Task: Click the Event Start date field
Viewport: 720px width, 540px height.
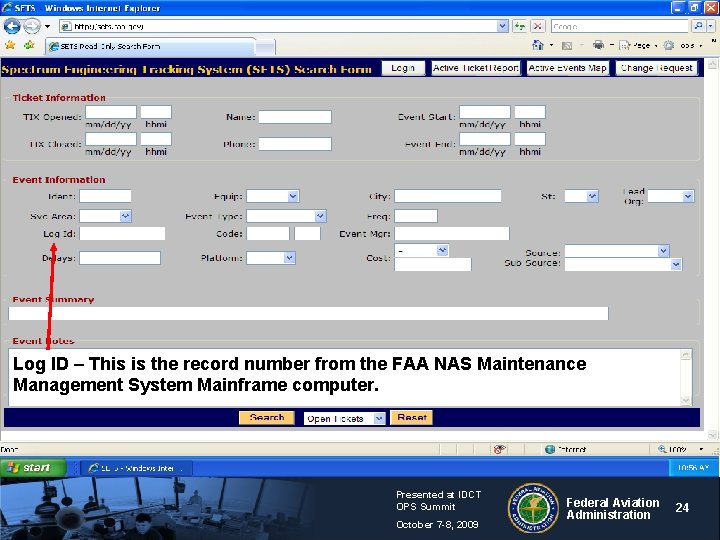Action: (x=484, y=112)
